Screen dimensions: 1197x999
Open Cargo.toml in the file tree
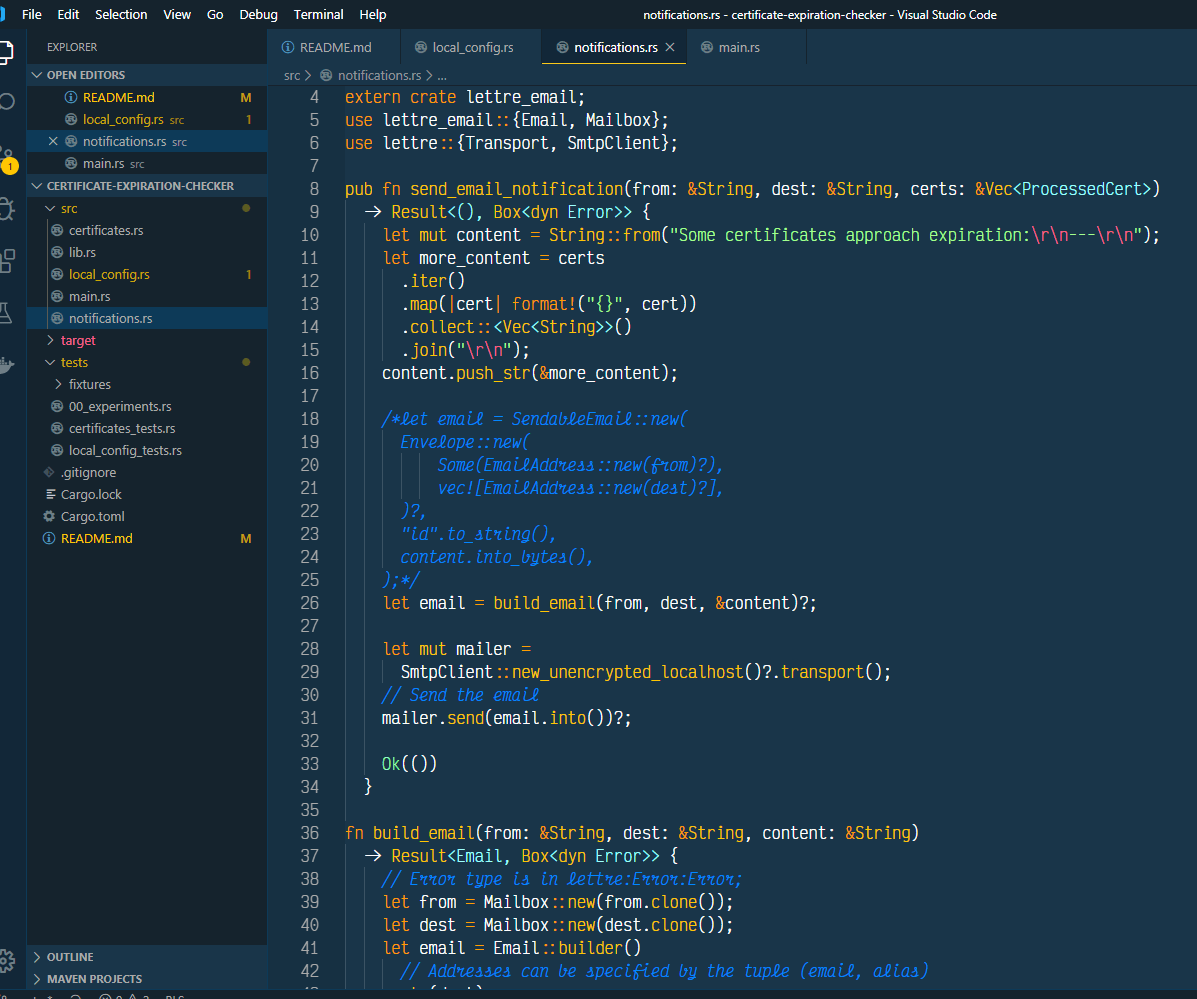[x=92, y=517]
